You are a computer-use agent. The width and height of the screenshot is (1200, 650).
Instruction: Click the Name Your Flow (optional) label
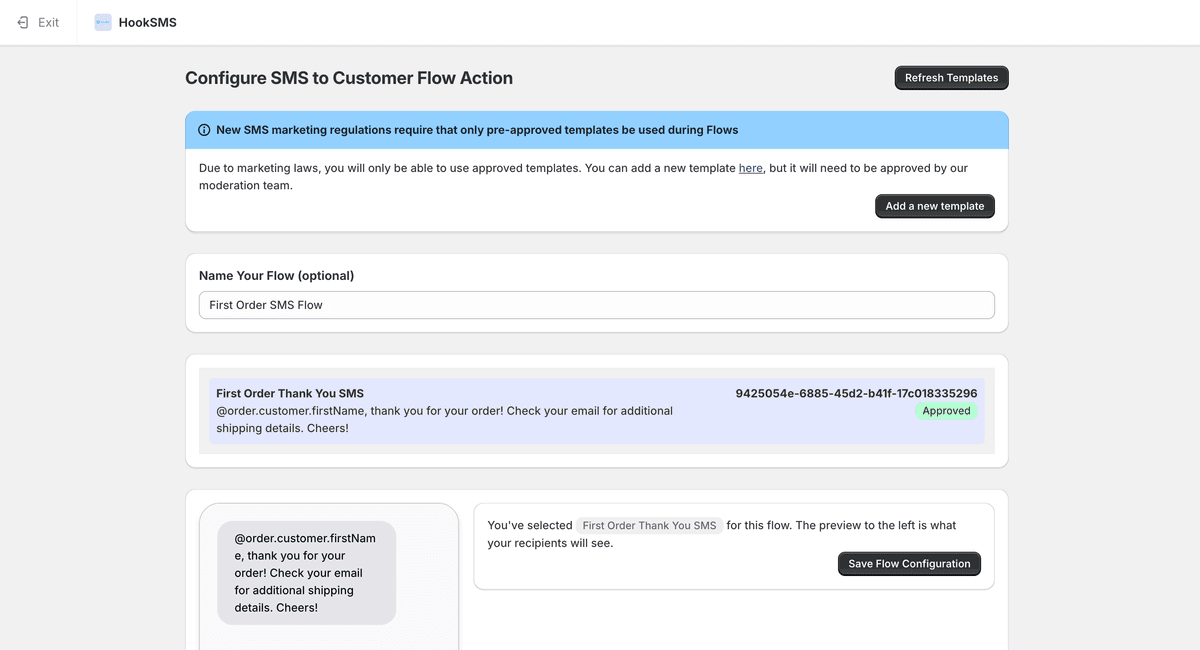pos(276,276)
